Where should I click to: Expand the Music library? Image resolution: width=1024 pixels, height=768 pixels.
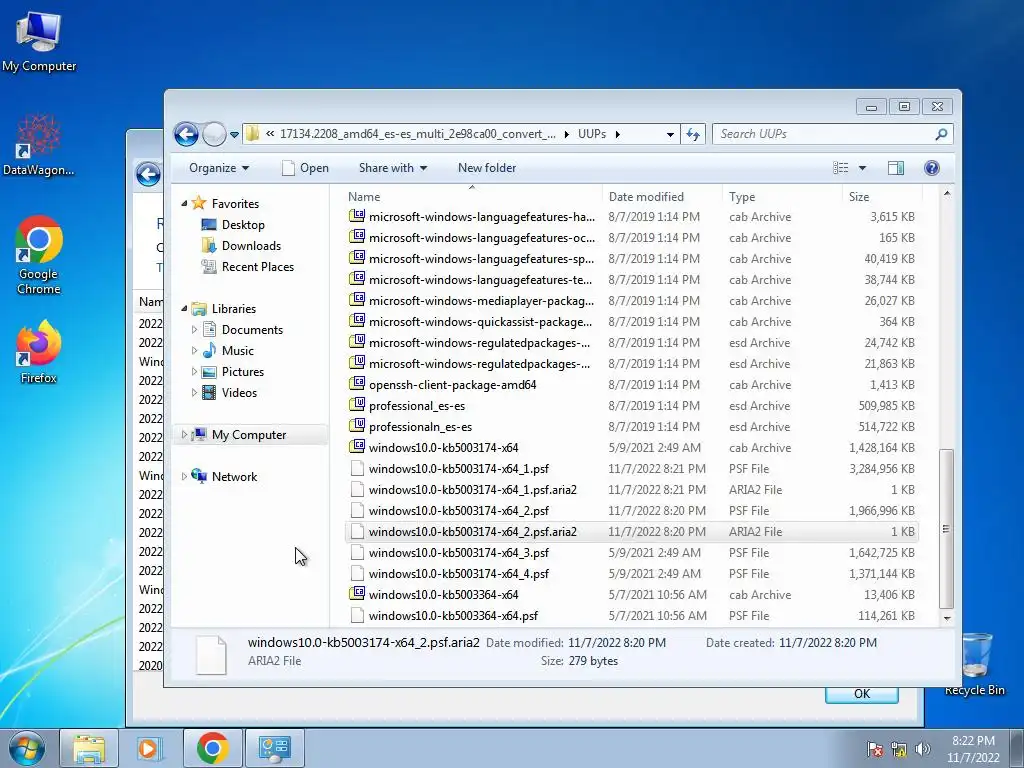[194, 351]
